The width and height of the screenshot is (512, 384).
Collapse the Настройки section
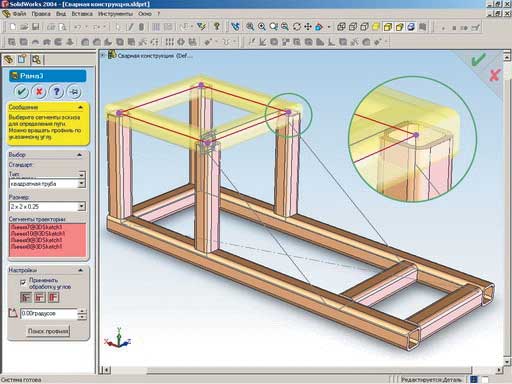[80, 270]
